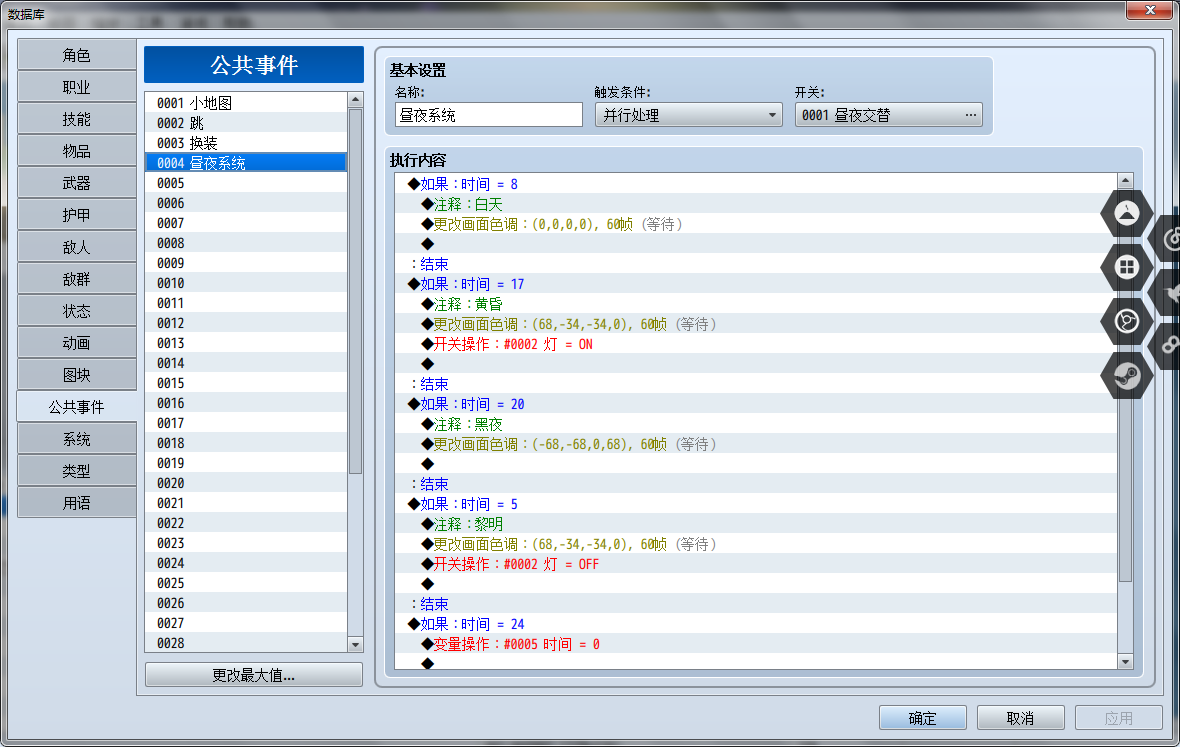Select 开关操作:#0002 灯 = OFF line
The image size is (1180, 747).
(756, 564)
